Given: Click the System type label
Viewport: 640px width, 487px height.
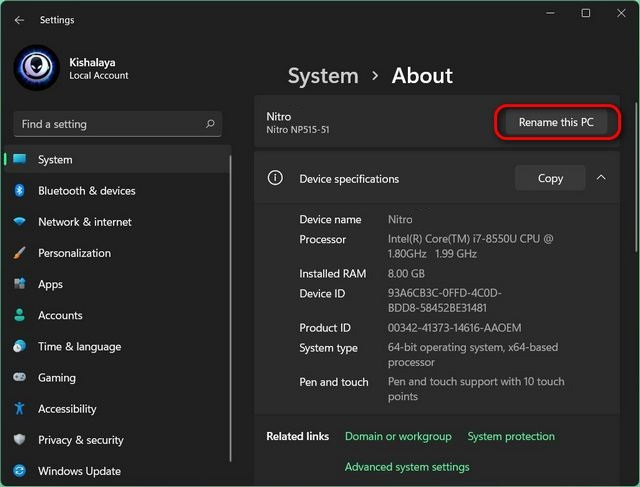Looking at the screenshot, I should pos(328,348).
